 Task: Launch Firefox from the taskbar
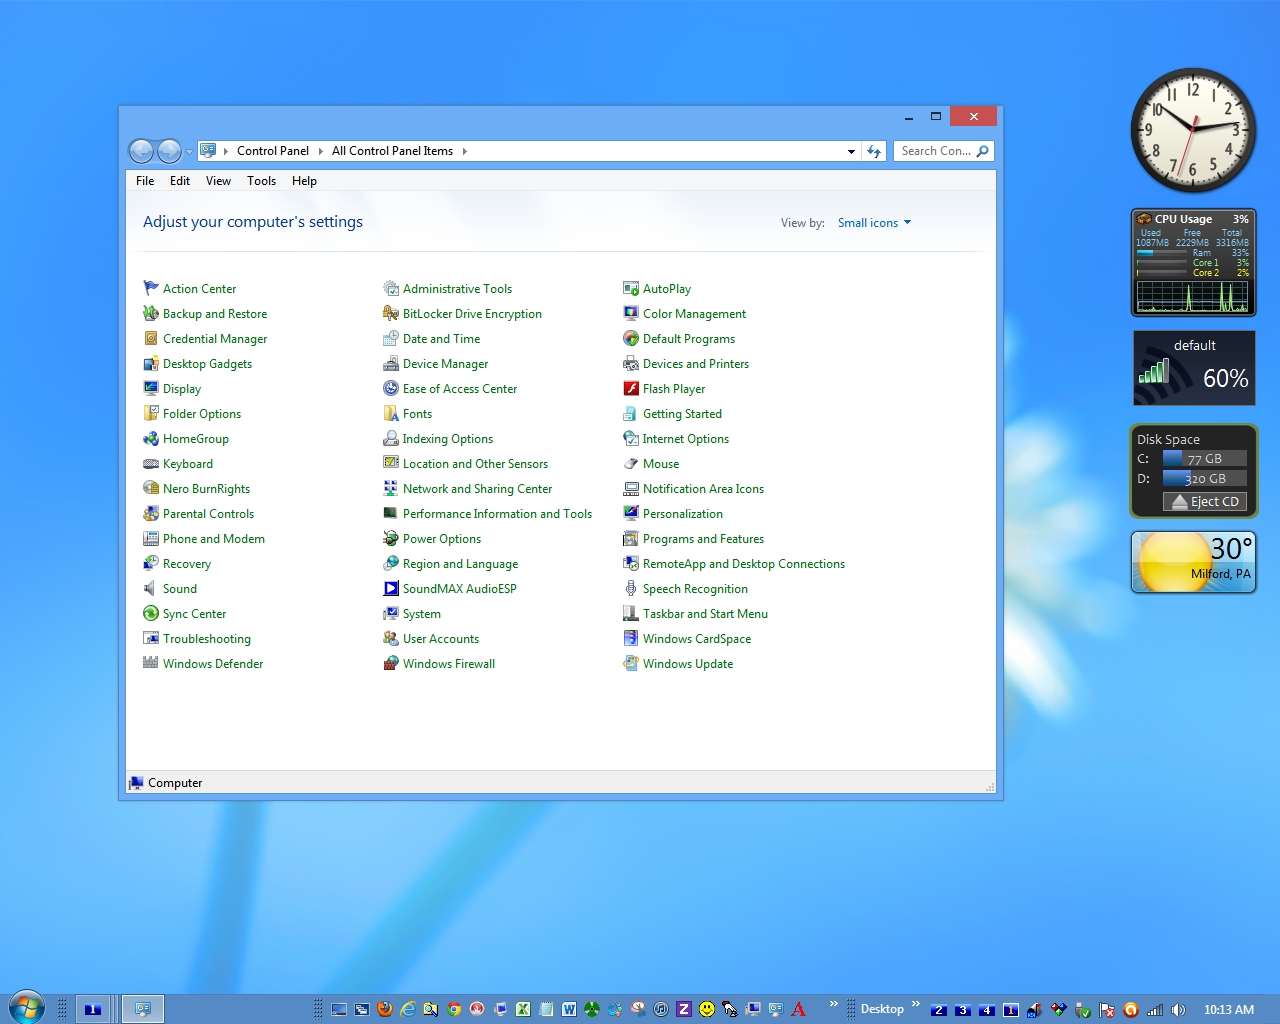(385, 1009)
